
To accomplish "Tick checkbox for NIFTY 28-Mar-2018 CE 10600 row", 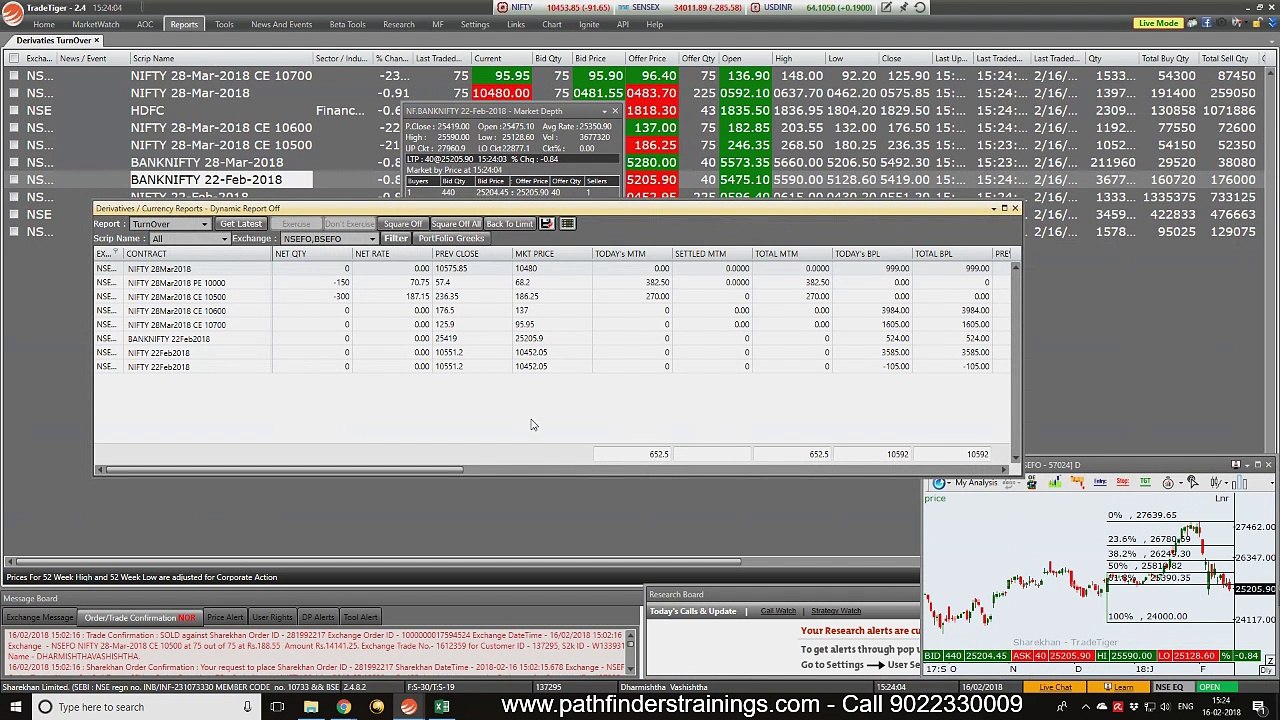I will 14,127.
